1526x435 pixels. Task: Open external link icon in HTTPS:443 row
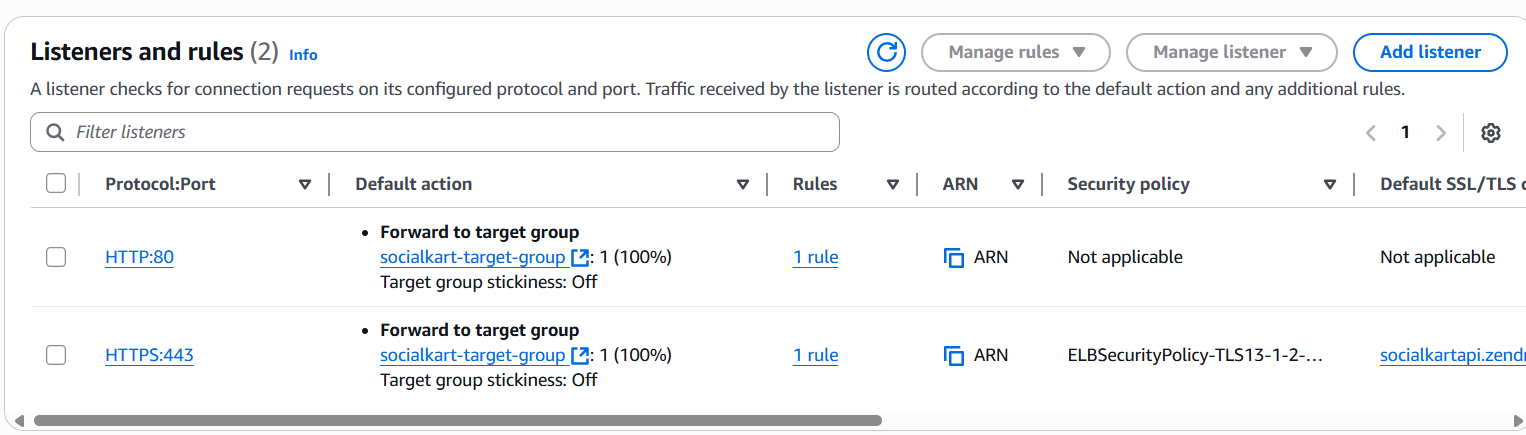(x=579, y=356)
